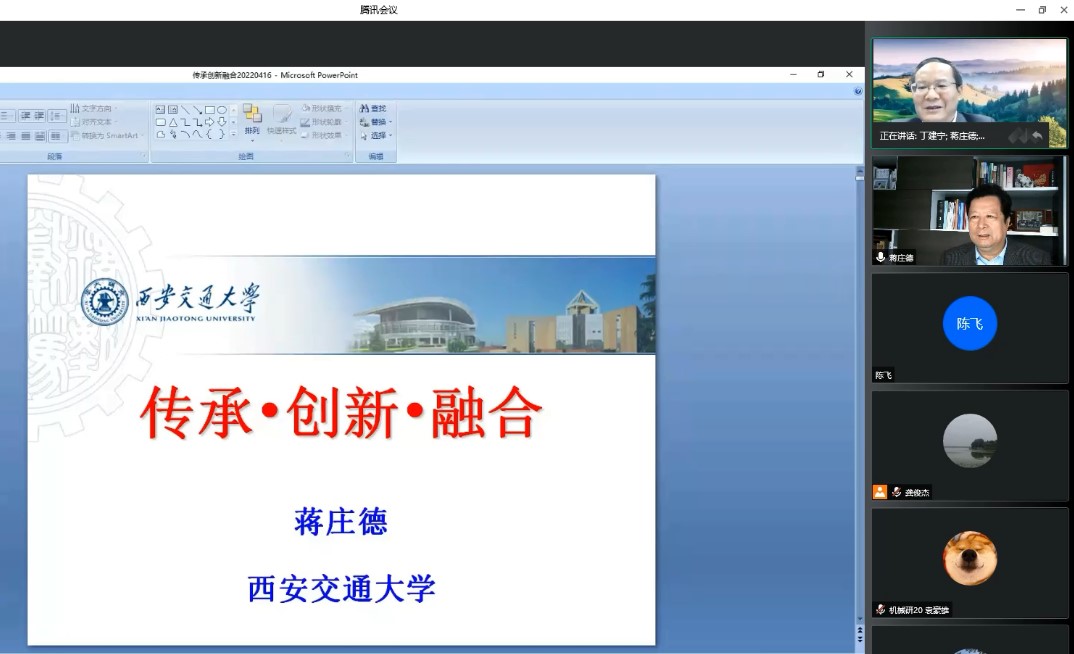Click the slide title 传承•创新•融合

341,412
